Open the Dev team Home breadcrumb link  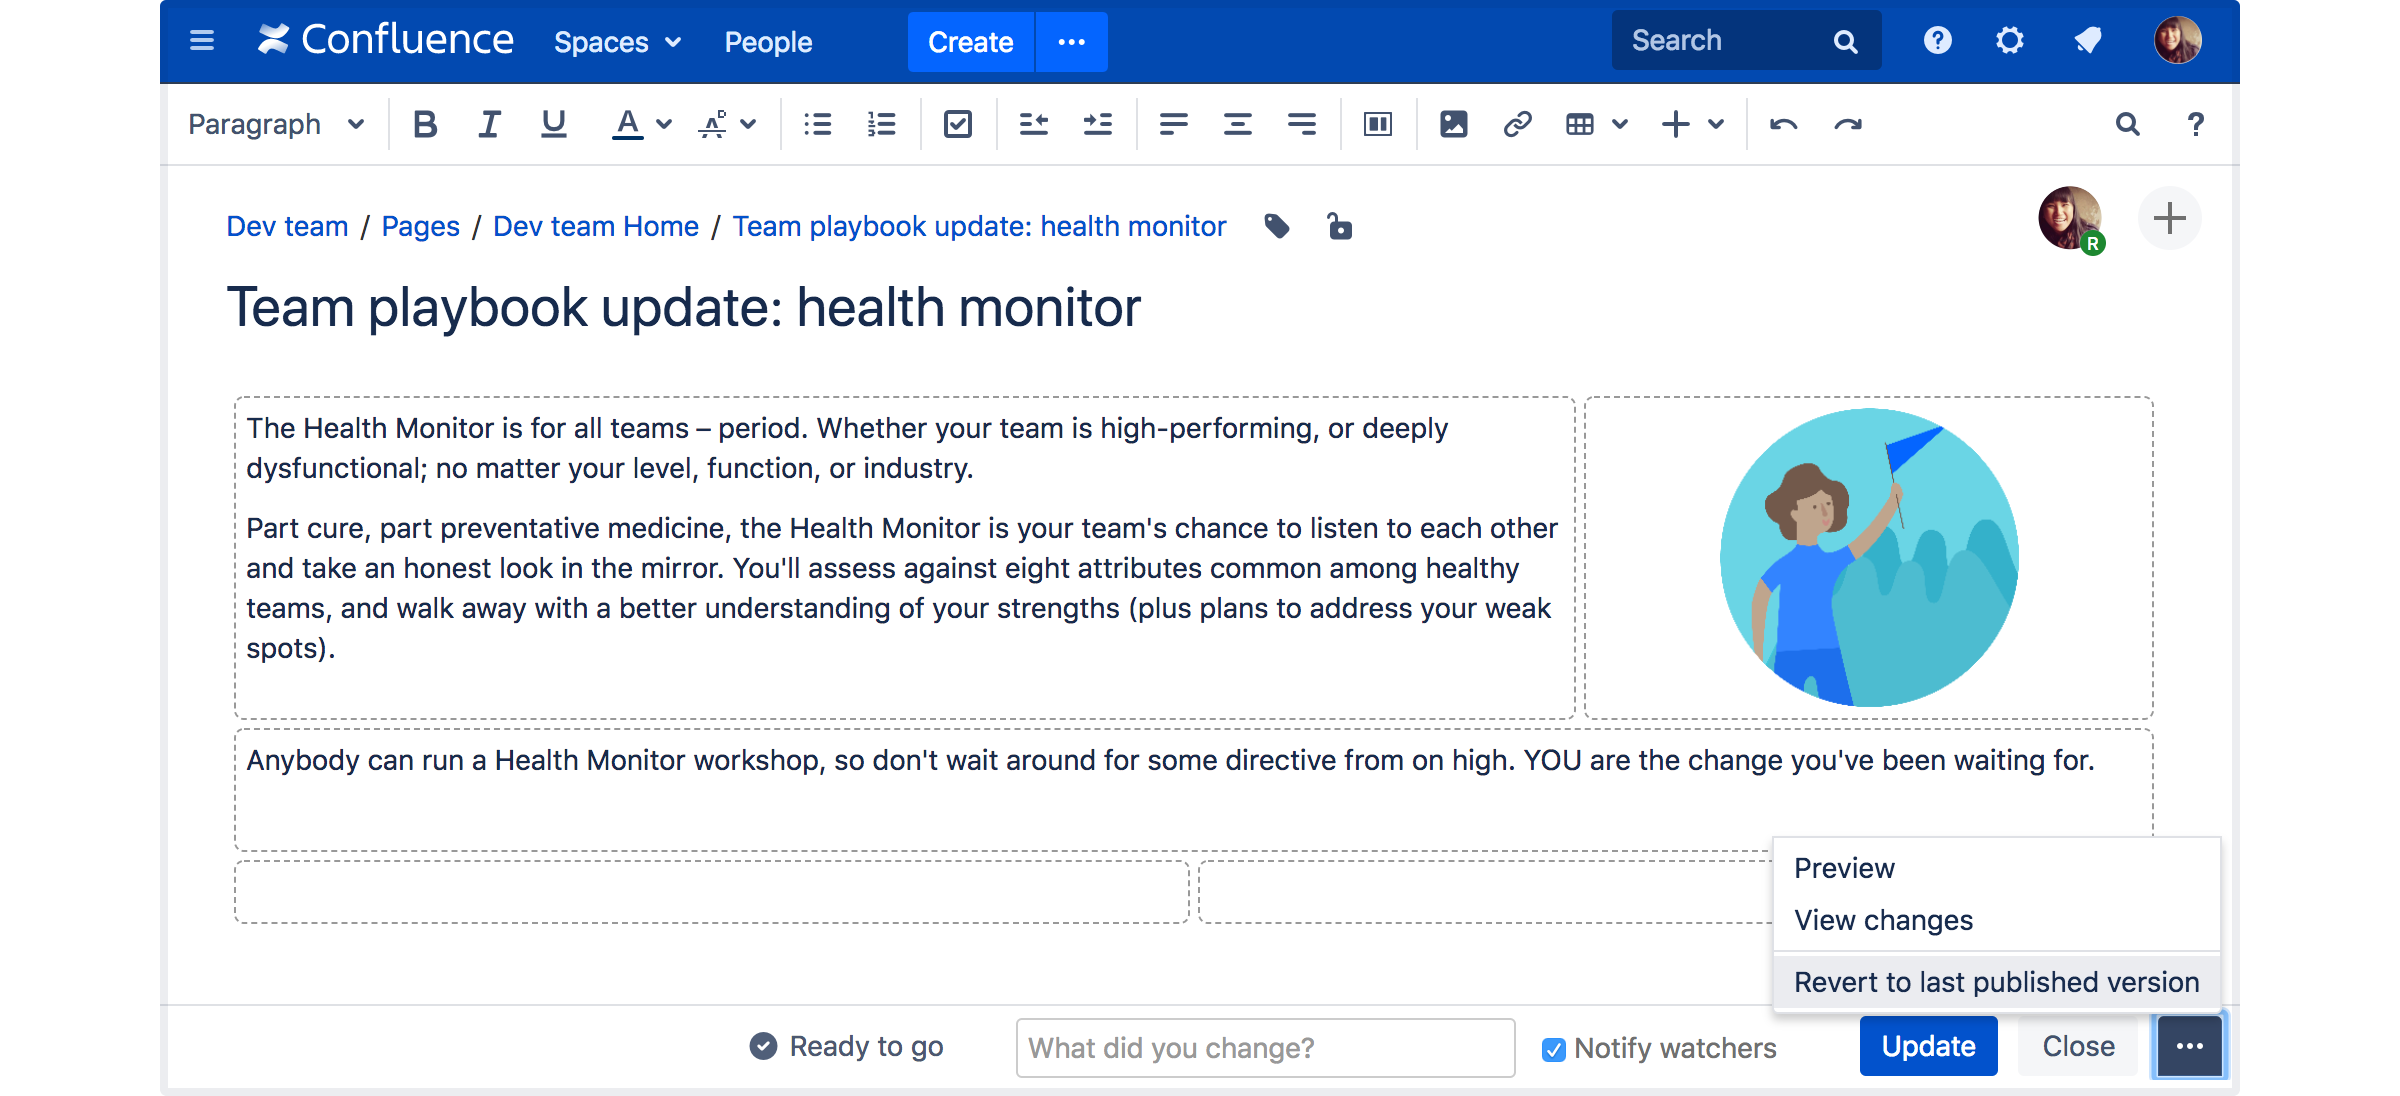[x=595, y=226]
